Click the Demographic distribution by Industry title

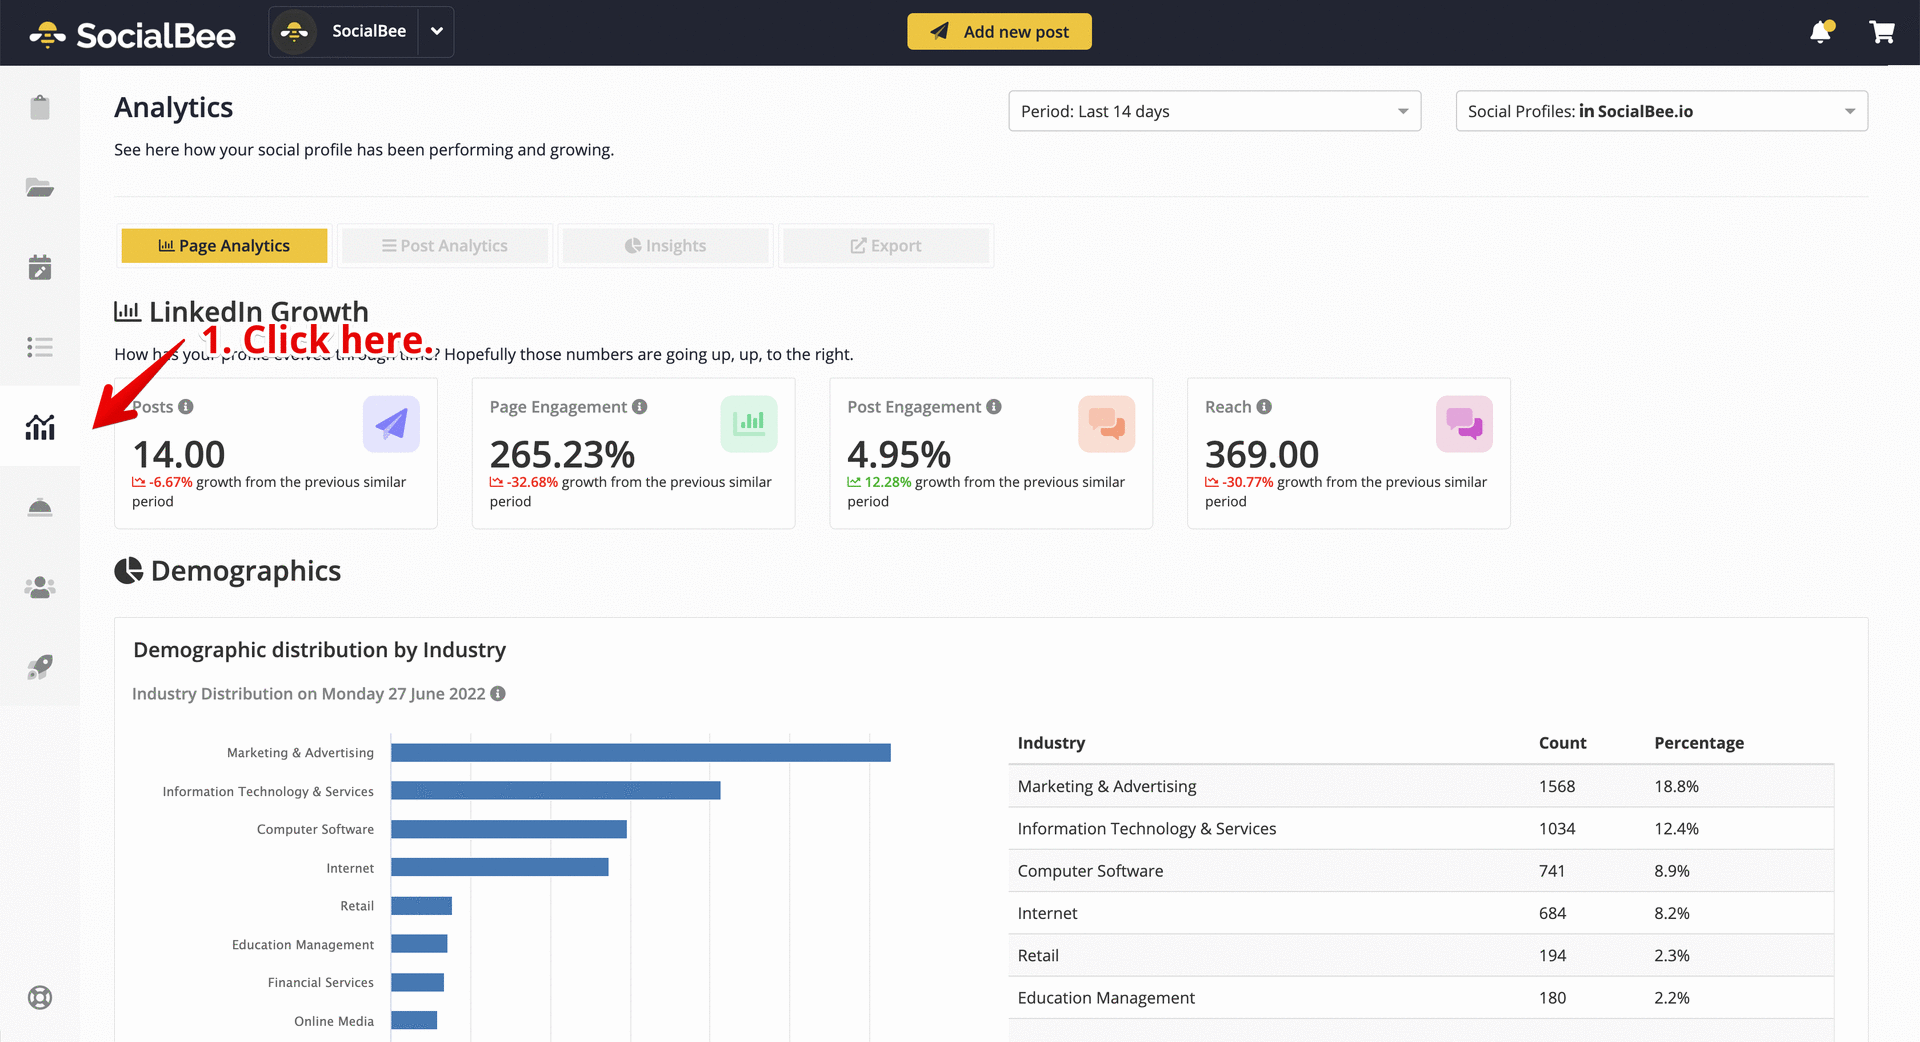point(319,650)
